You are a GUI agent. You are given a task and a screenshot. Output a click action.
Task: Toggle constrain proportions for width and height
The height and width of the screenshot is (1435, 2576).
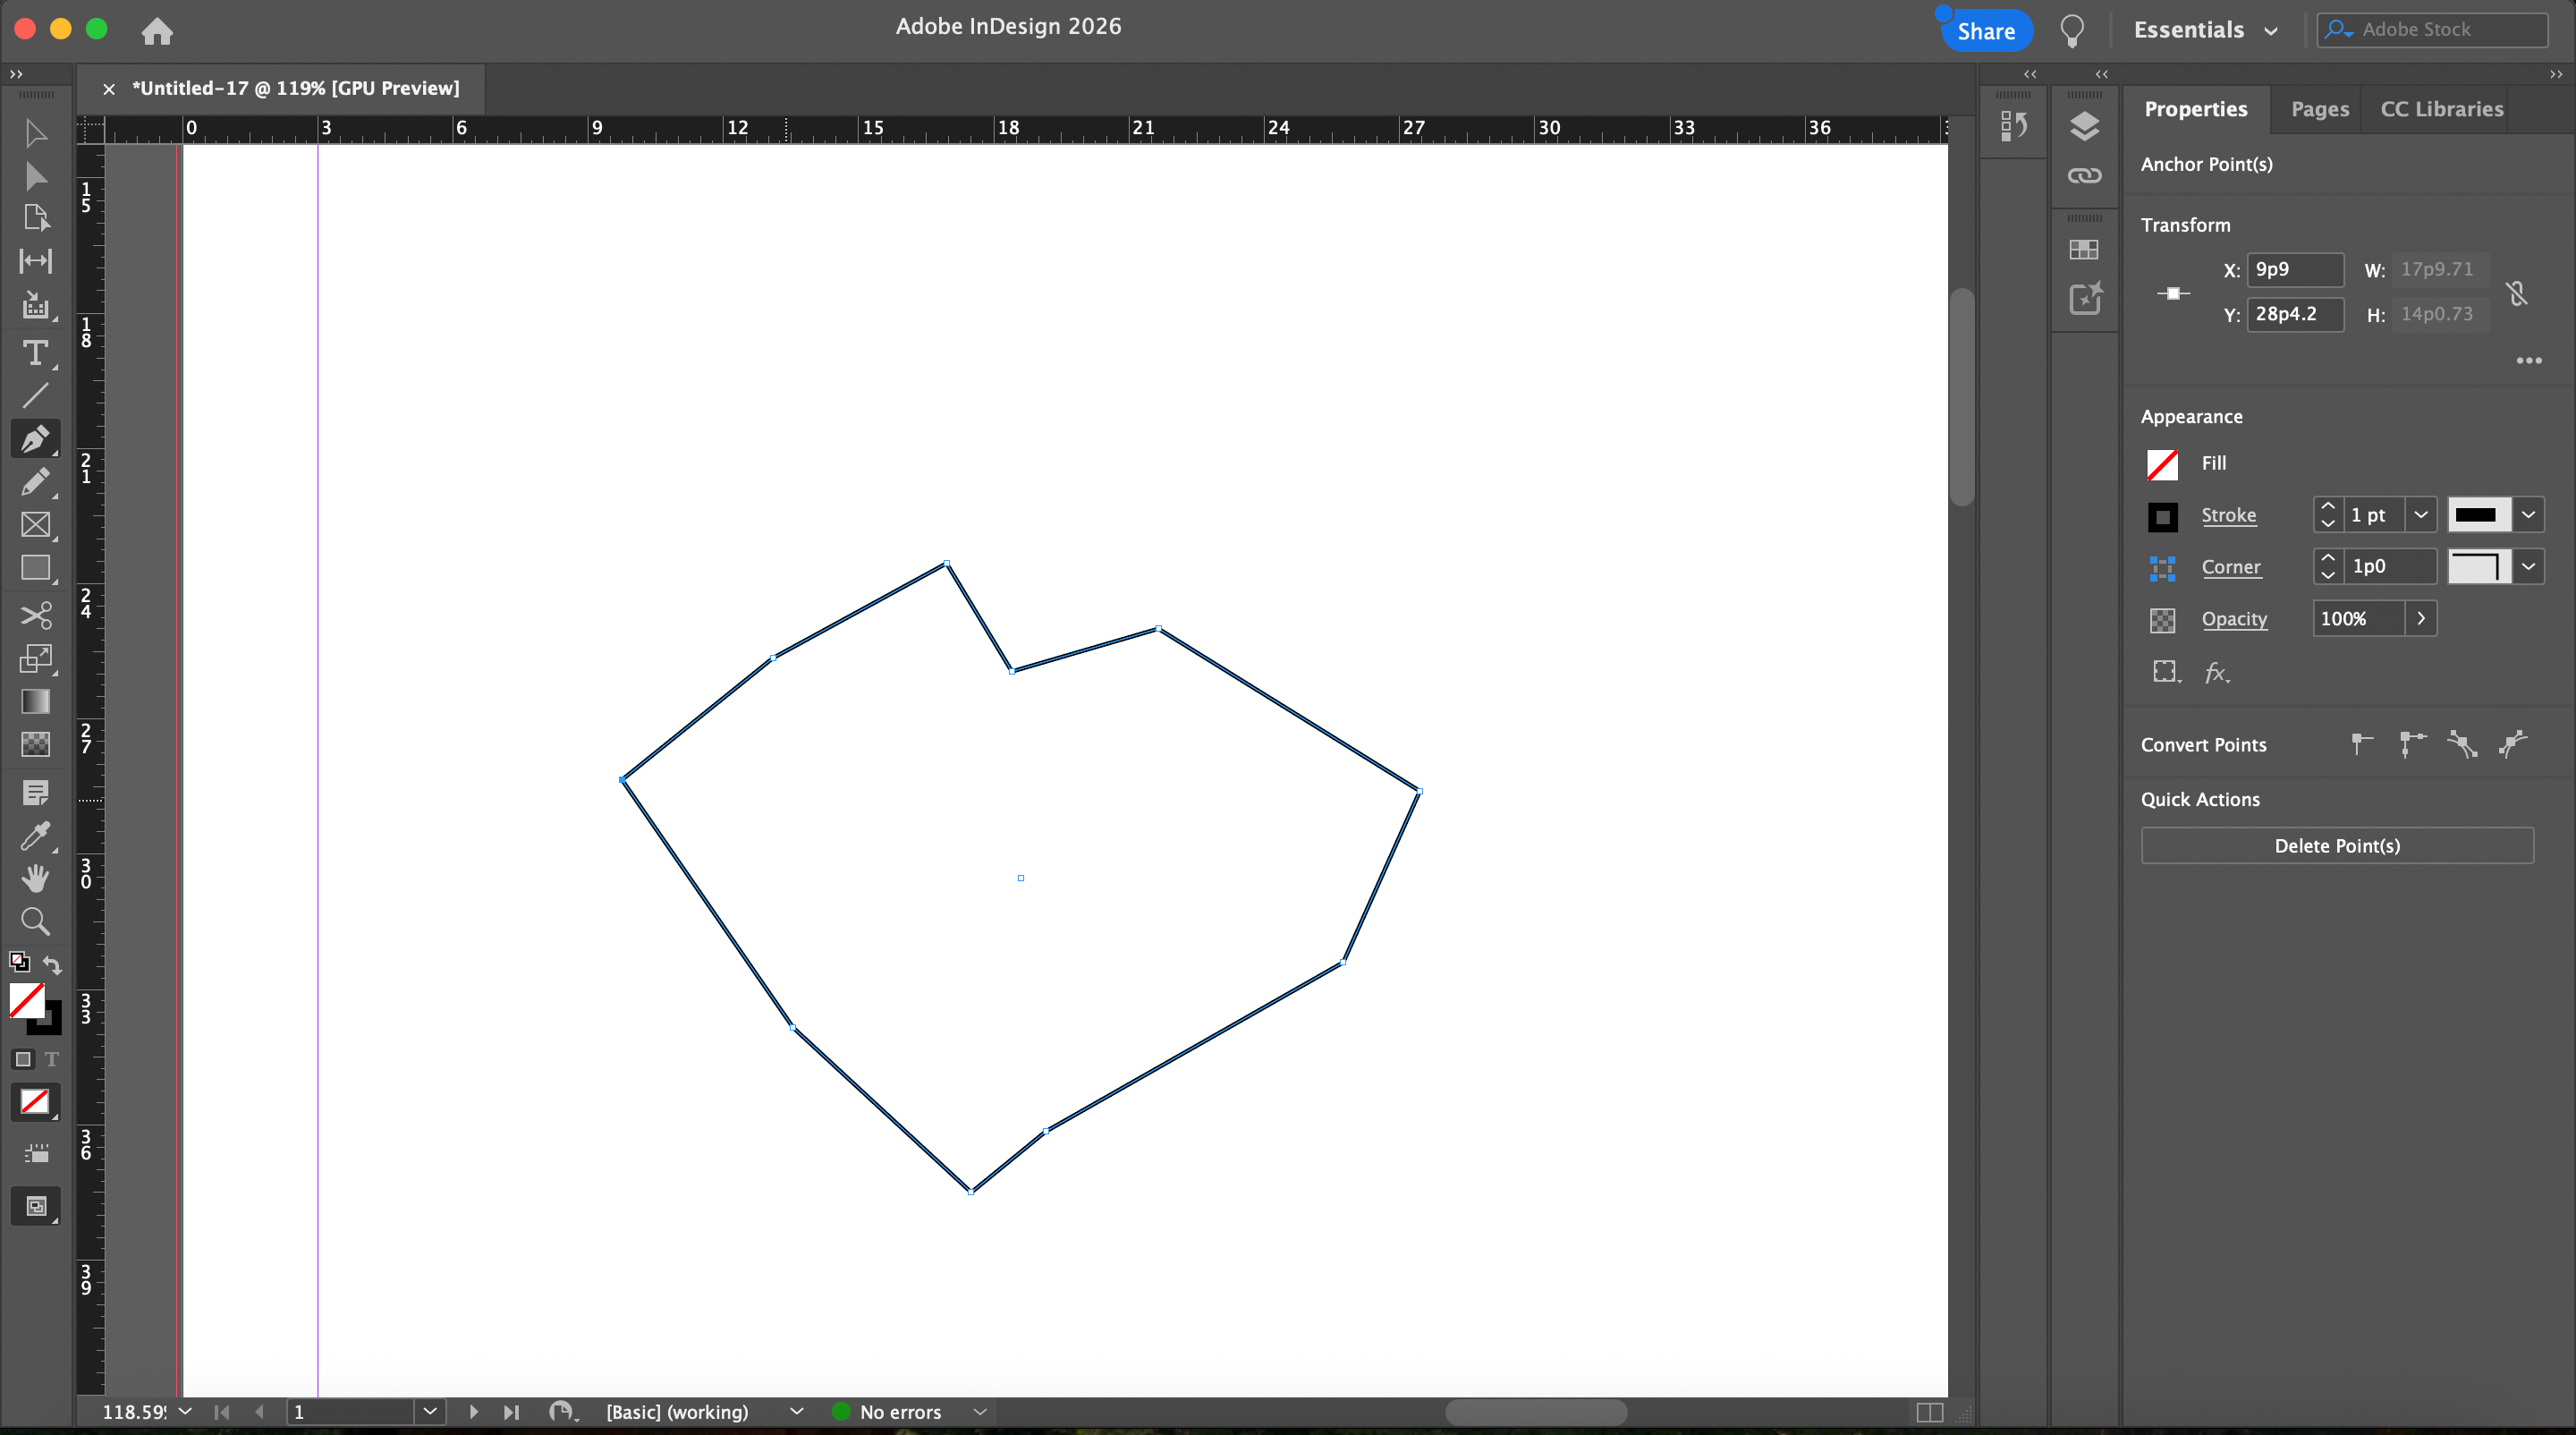point(2517,293)
